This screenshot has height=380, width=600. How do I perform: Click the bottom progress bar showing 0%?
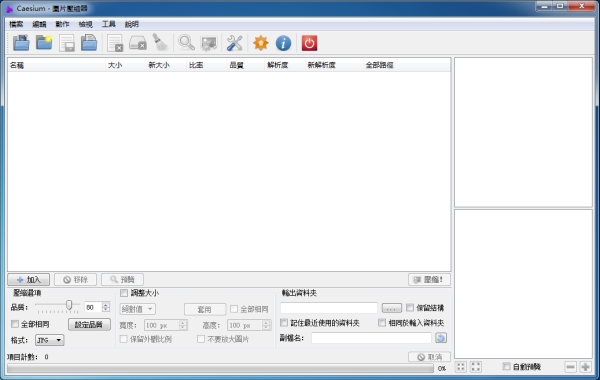(x=220, y=368)
